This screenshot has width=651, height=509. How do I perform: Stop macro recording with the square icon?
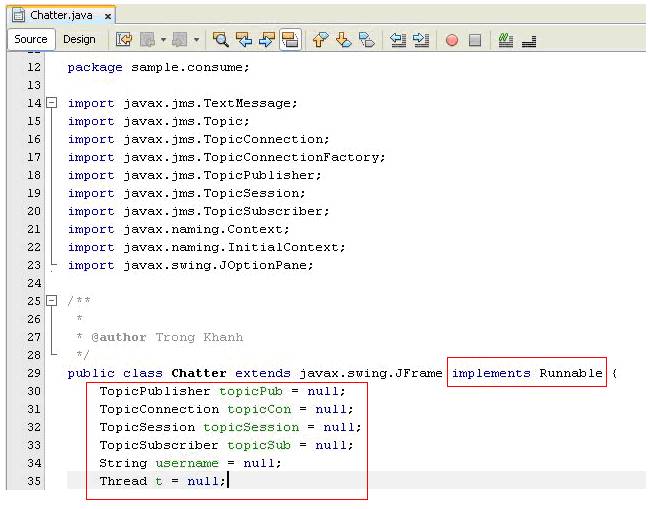[x=475, y=40]
